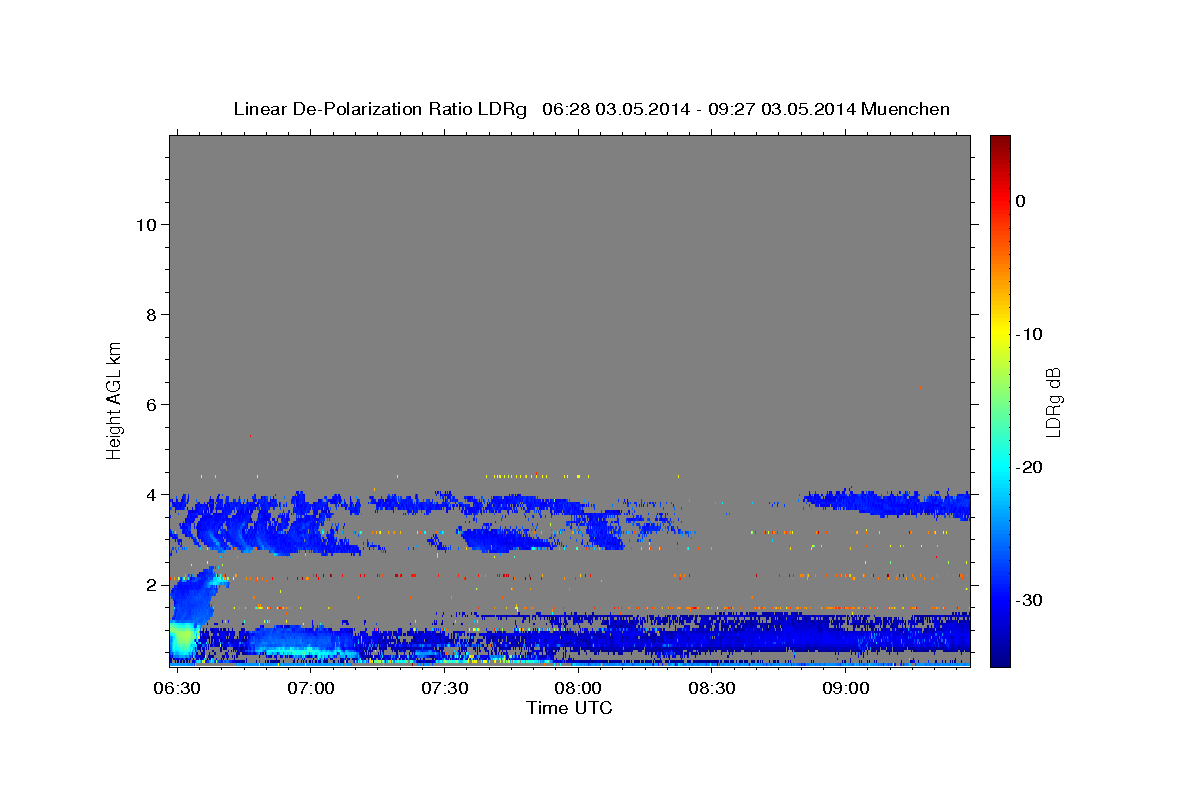Image resolution: width=1200 pixels, height=800 pixels.
Task: Pick the dark blue bottom of the colorbar
Action: [x=1000, y=658]
